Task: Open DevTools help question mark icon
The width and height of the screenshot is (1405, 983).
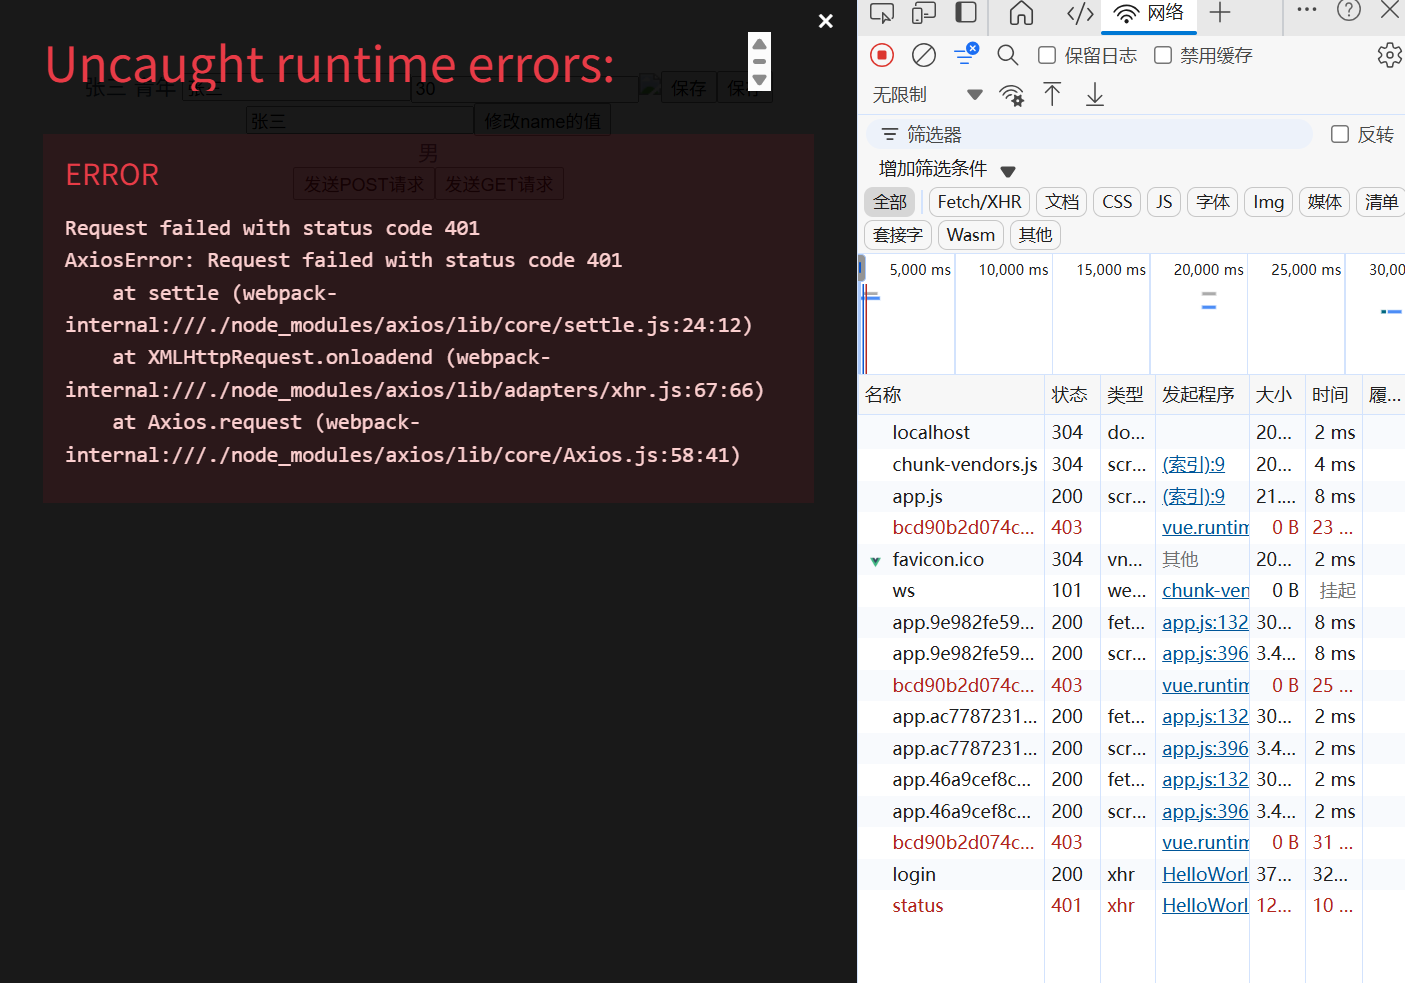Action: coord(1349,11)
